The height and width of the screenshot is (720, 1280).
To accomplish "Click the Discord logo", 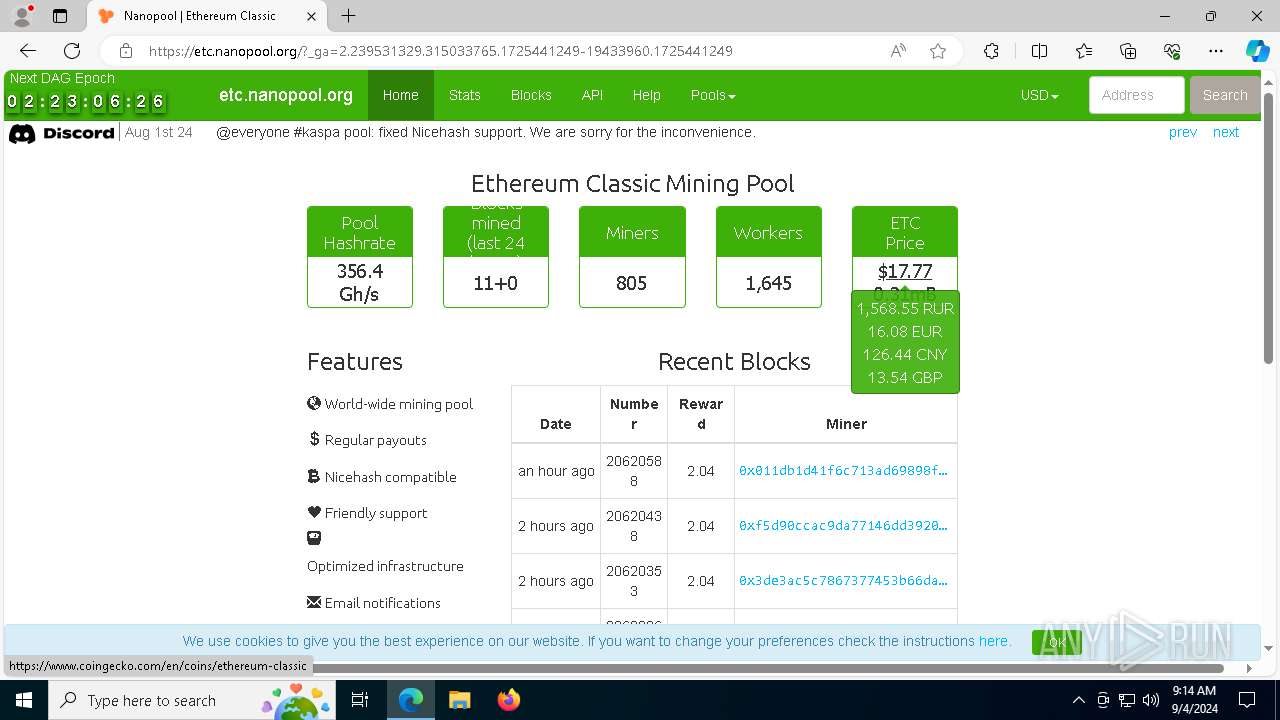I will (x=62, y=133).
